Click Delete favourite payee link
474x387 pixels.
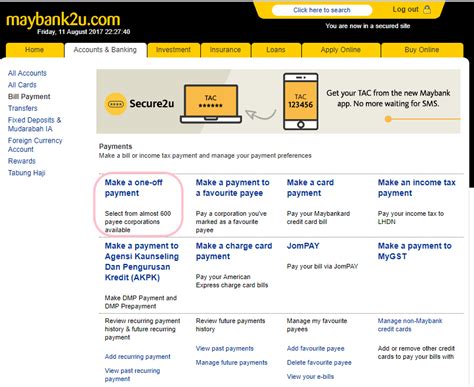click(x=319, y=362)
